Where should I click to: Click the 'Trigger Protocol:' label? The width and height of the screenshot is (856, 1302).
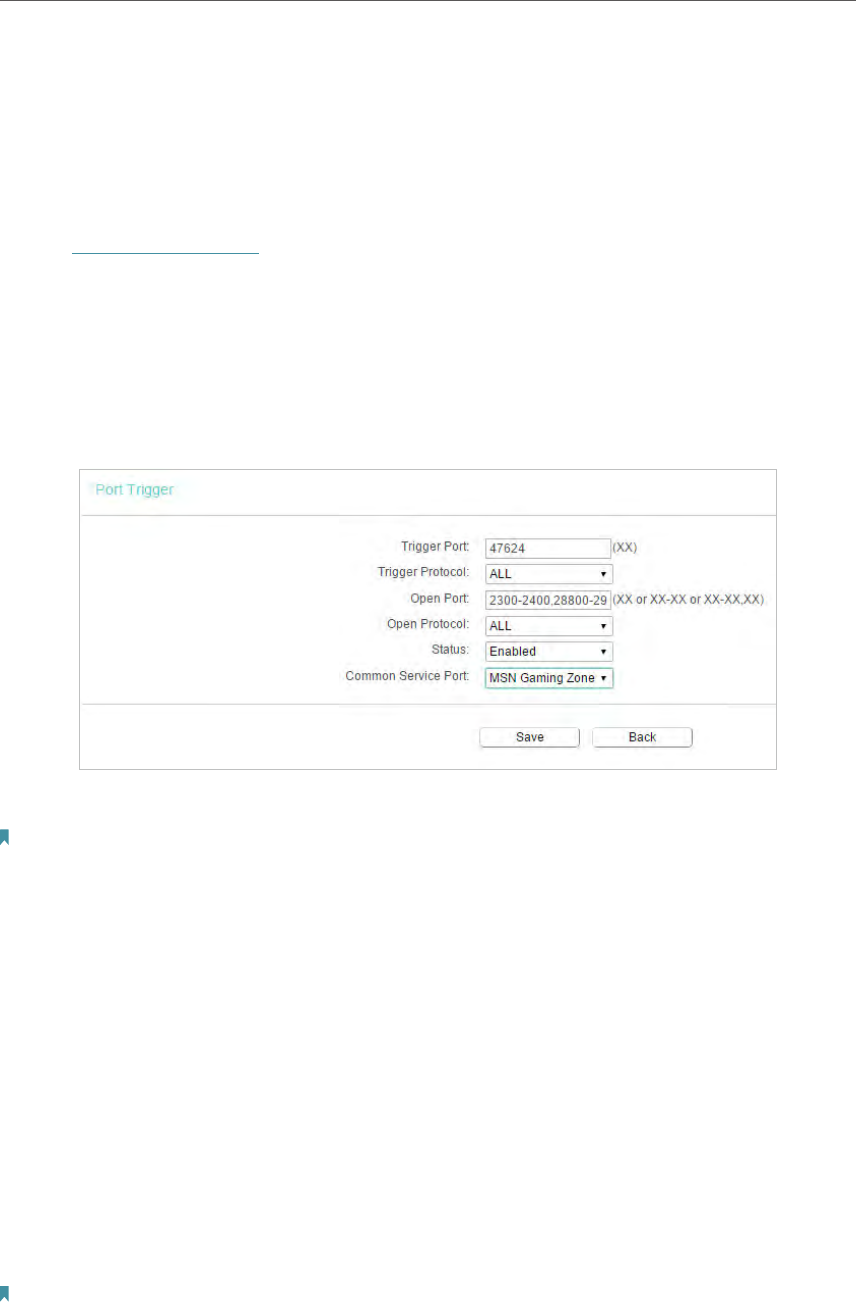pyautogui.click(x=421, y=573)
